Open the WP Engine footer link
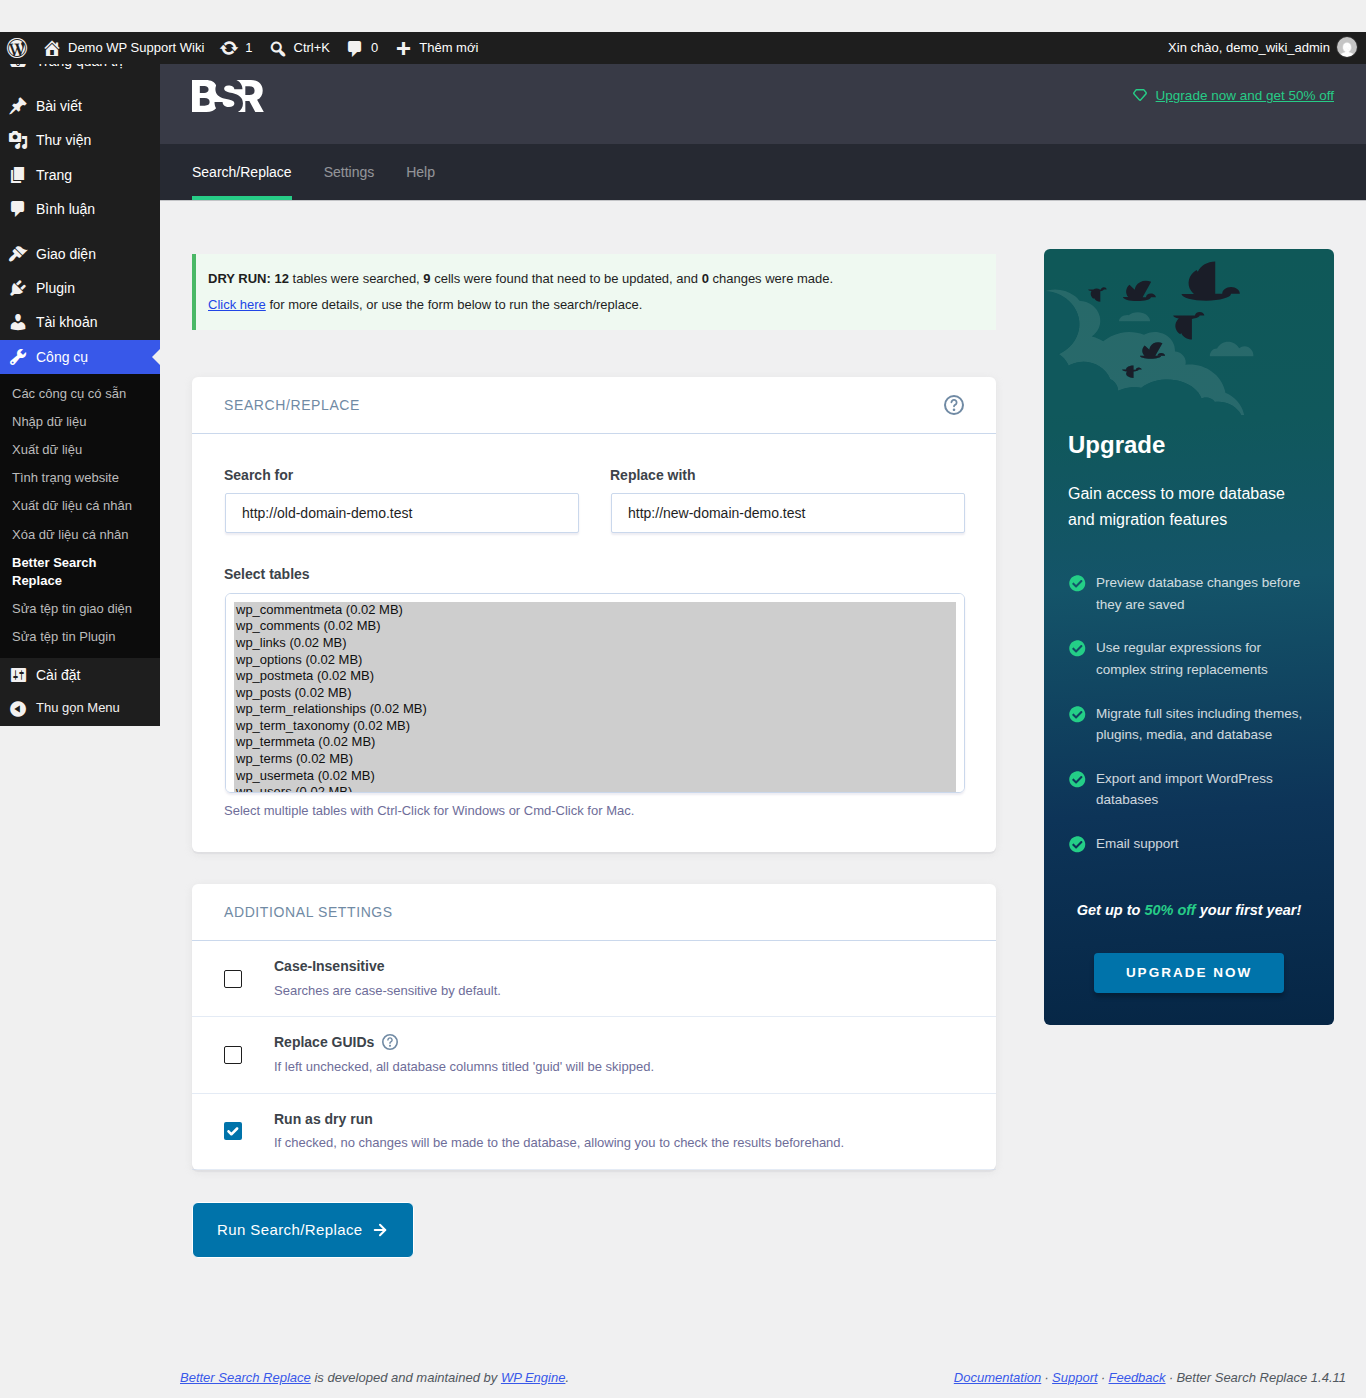The image size is (1366, 1398). pos(533,1378)
